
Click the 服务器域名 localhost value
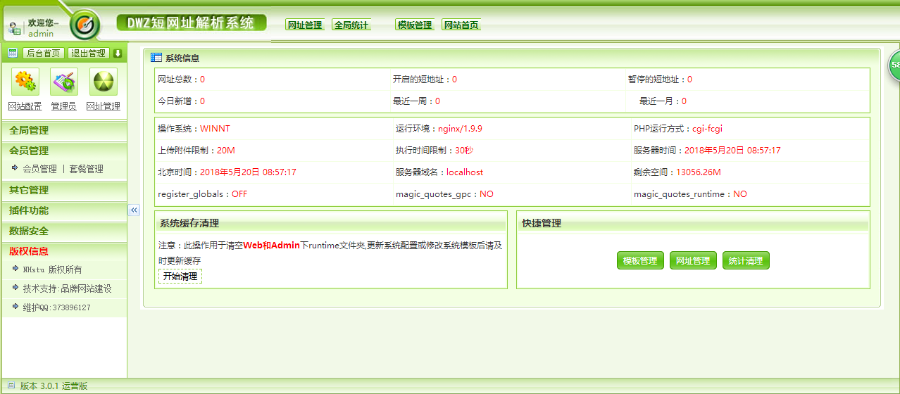point(464,172)
